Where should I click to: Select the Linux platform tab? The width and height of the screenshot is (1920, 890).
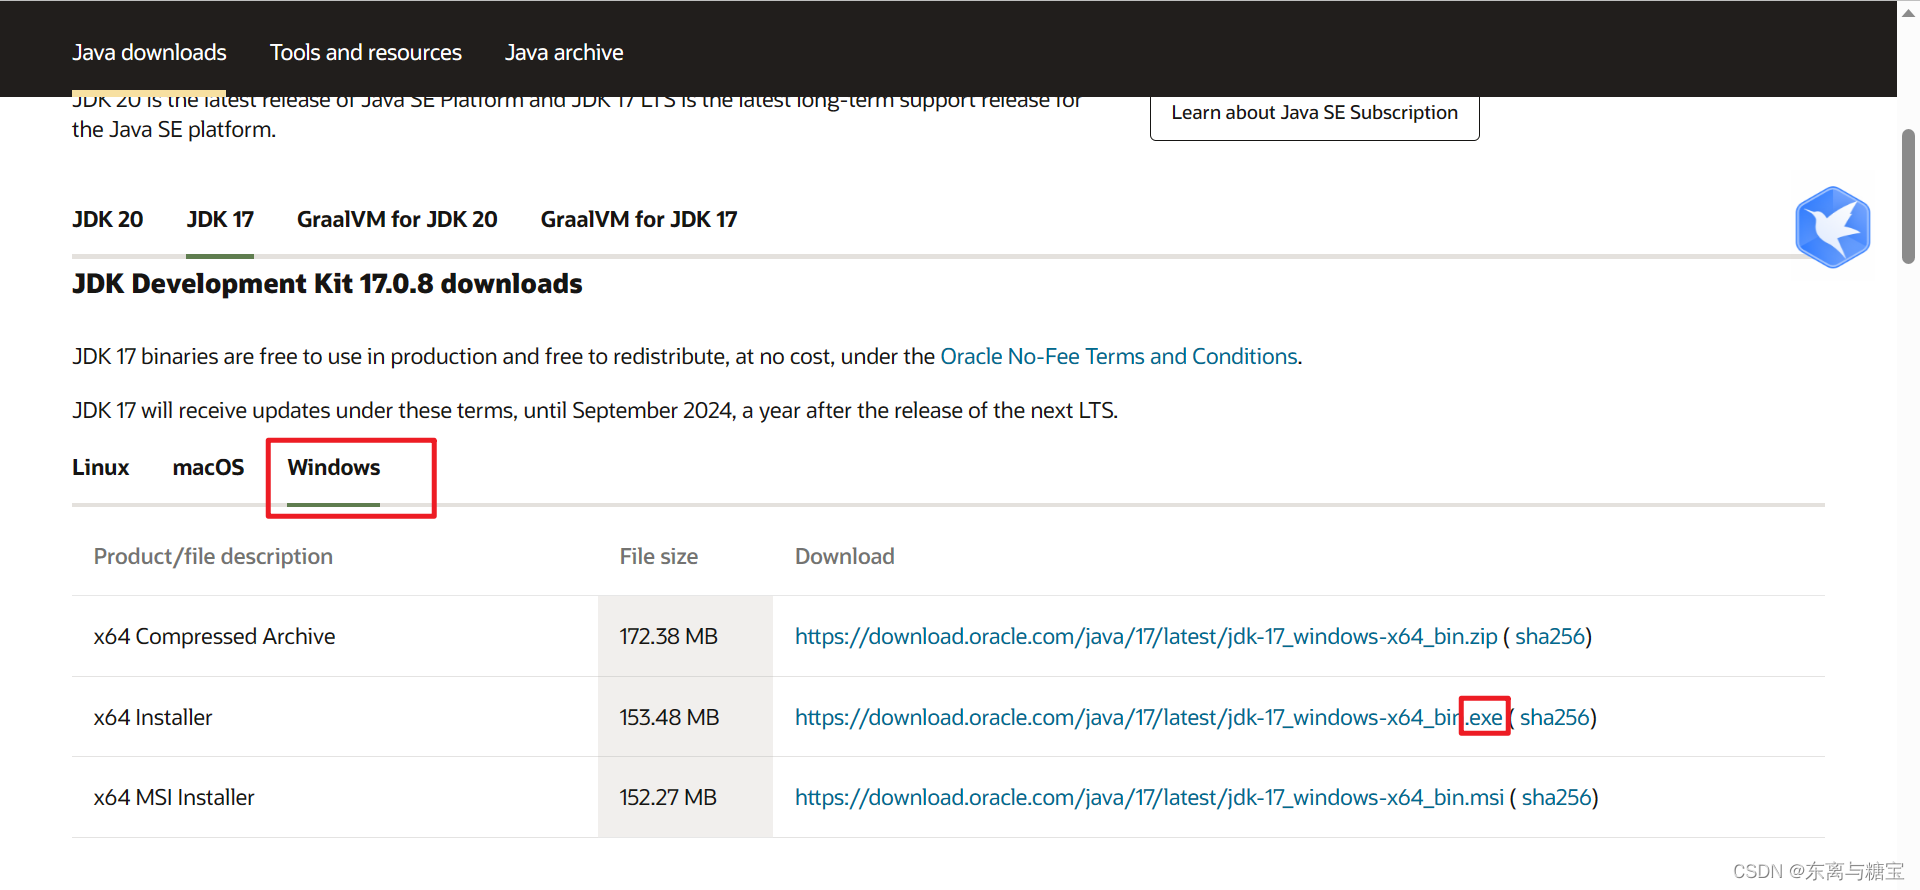pos(101,467)
